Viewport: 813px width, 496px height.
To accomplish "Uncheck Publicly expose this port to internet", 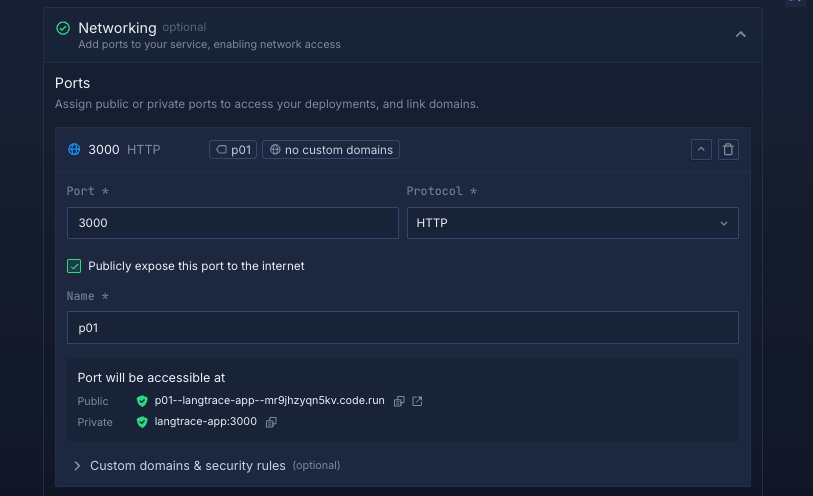I will 74,266.
